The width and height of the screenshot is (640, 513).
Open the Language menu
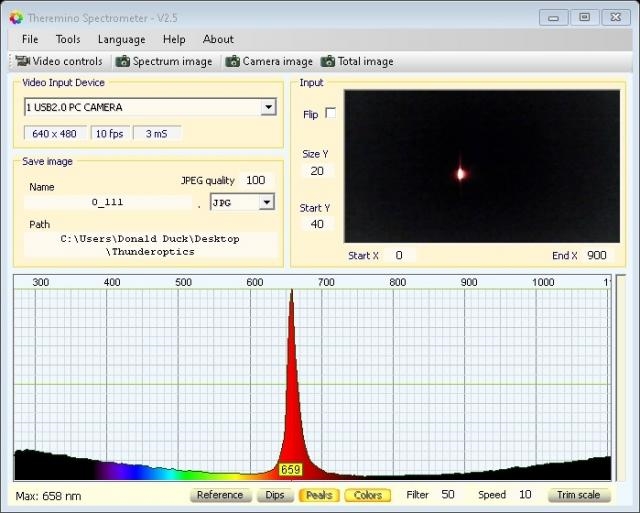121,39
